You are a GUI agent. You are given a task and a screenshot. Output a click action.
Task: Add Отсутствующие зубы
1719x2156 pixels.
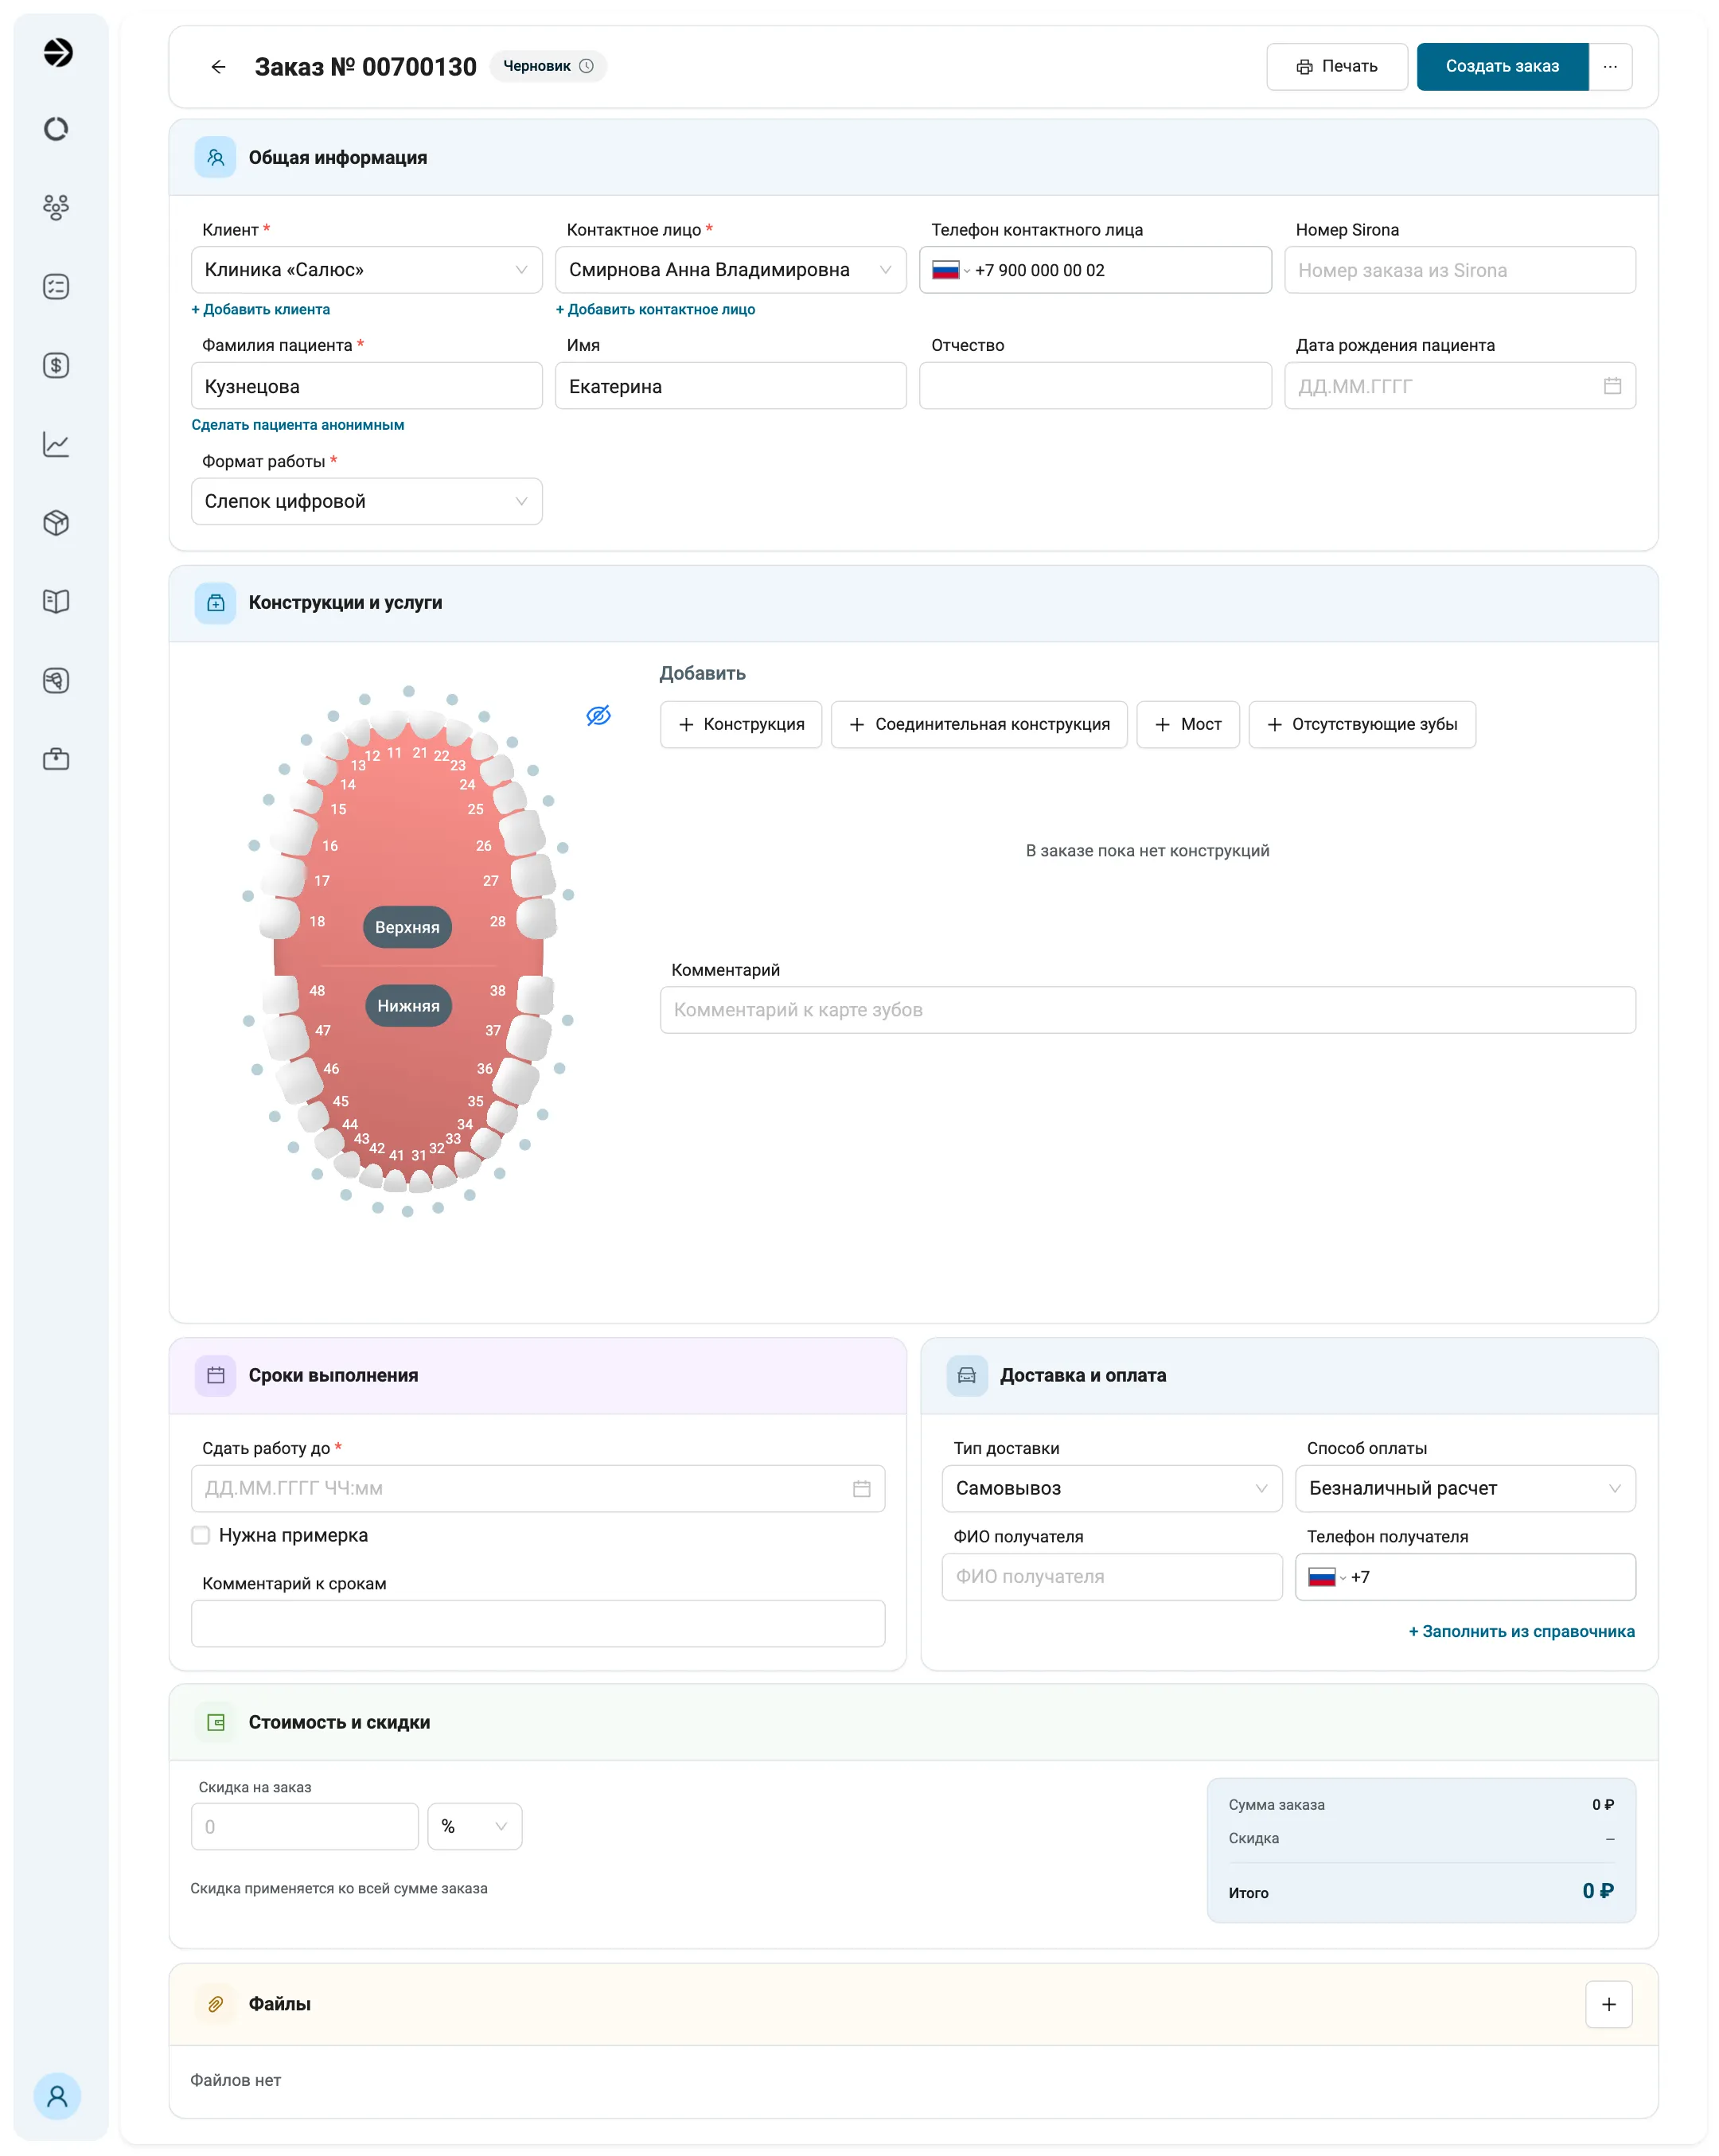click(x=1361, y=724)
